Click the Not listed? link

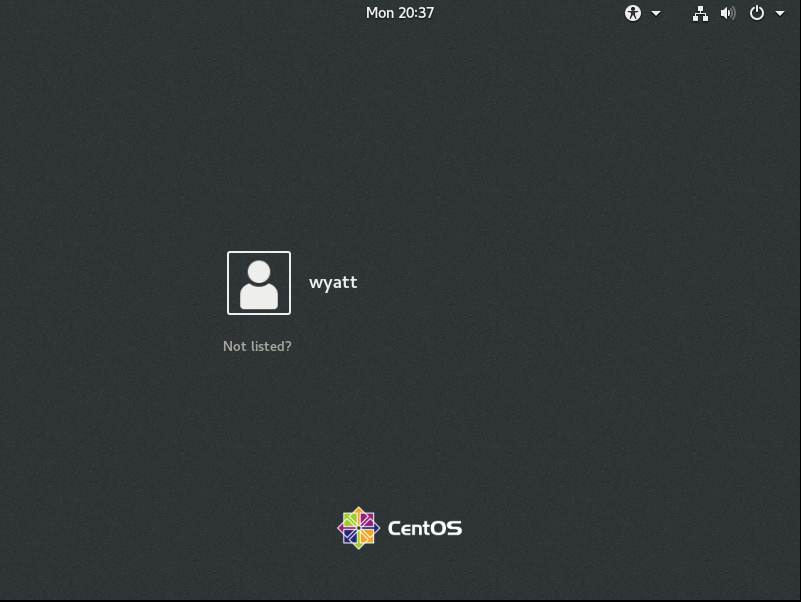pyautogui.click(x=257, y=346)
